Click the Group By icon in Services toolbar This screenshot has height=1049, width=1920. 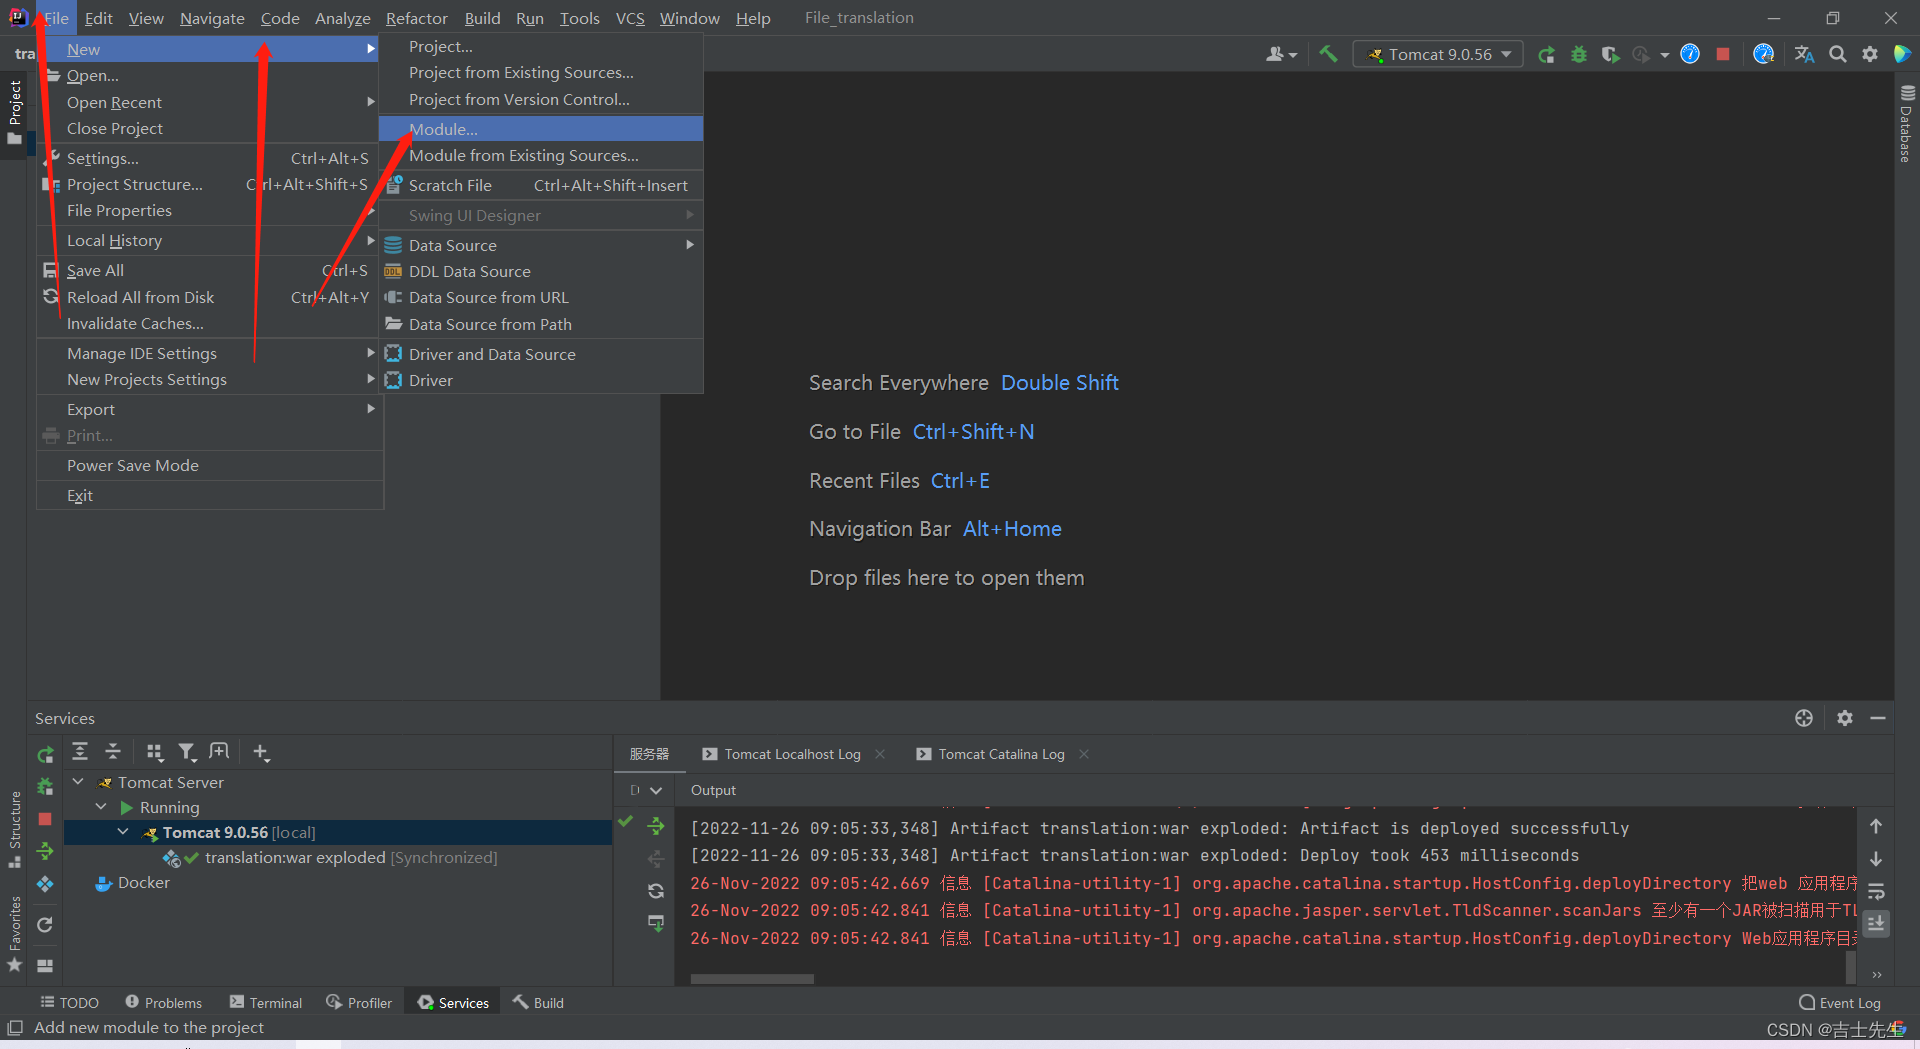154,752
